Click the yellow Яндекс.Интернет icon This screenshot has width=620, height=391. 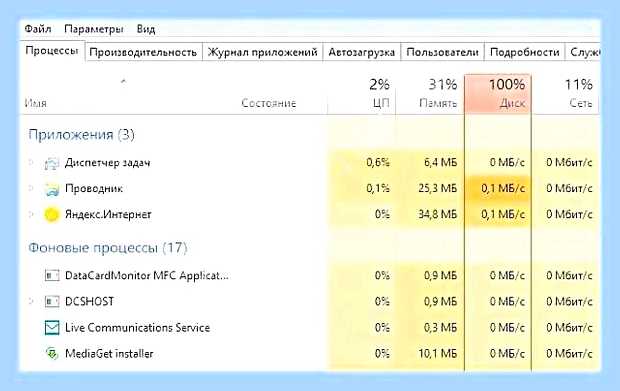coord(51,215)
